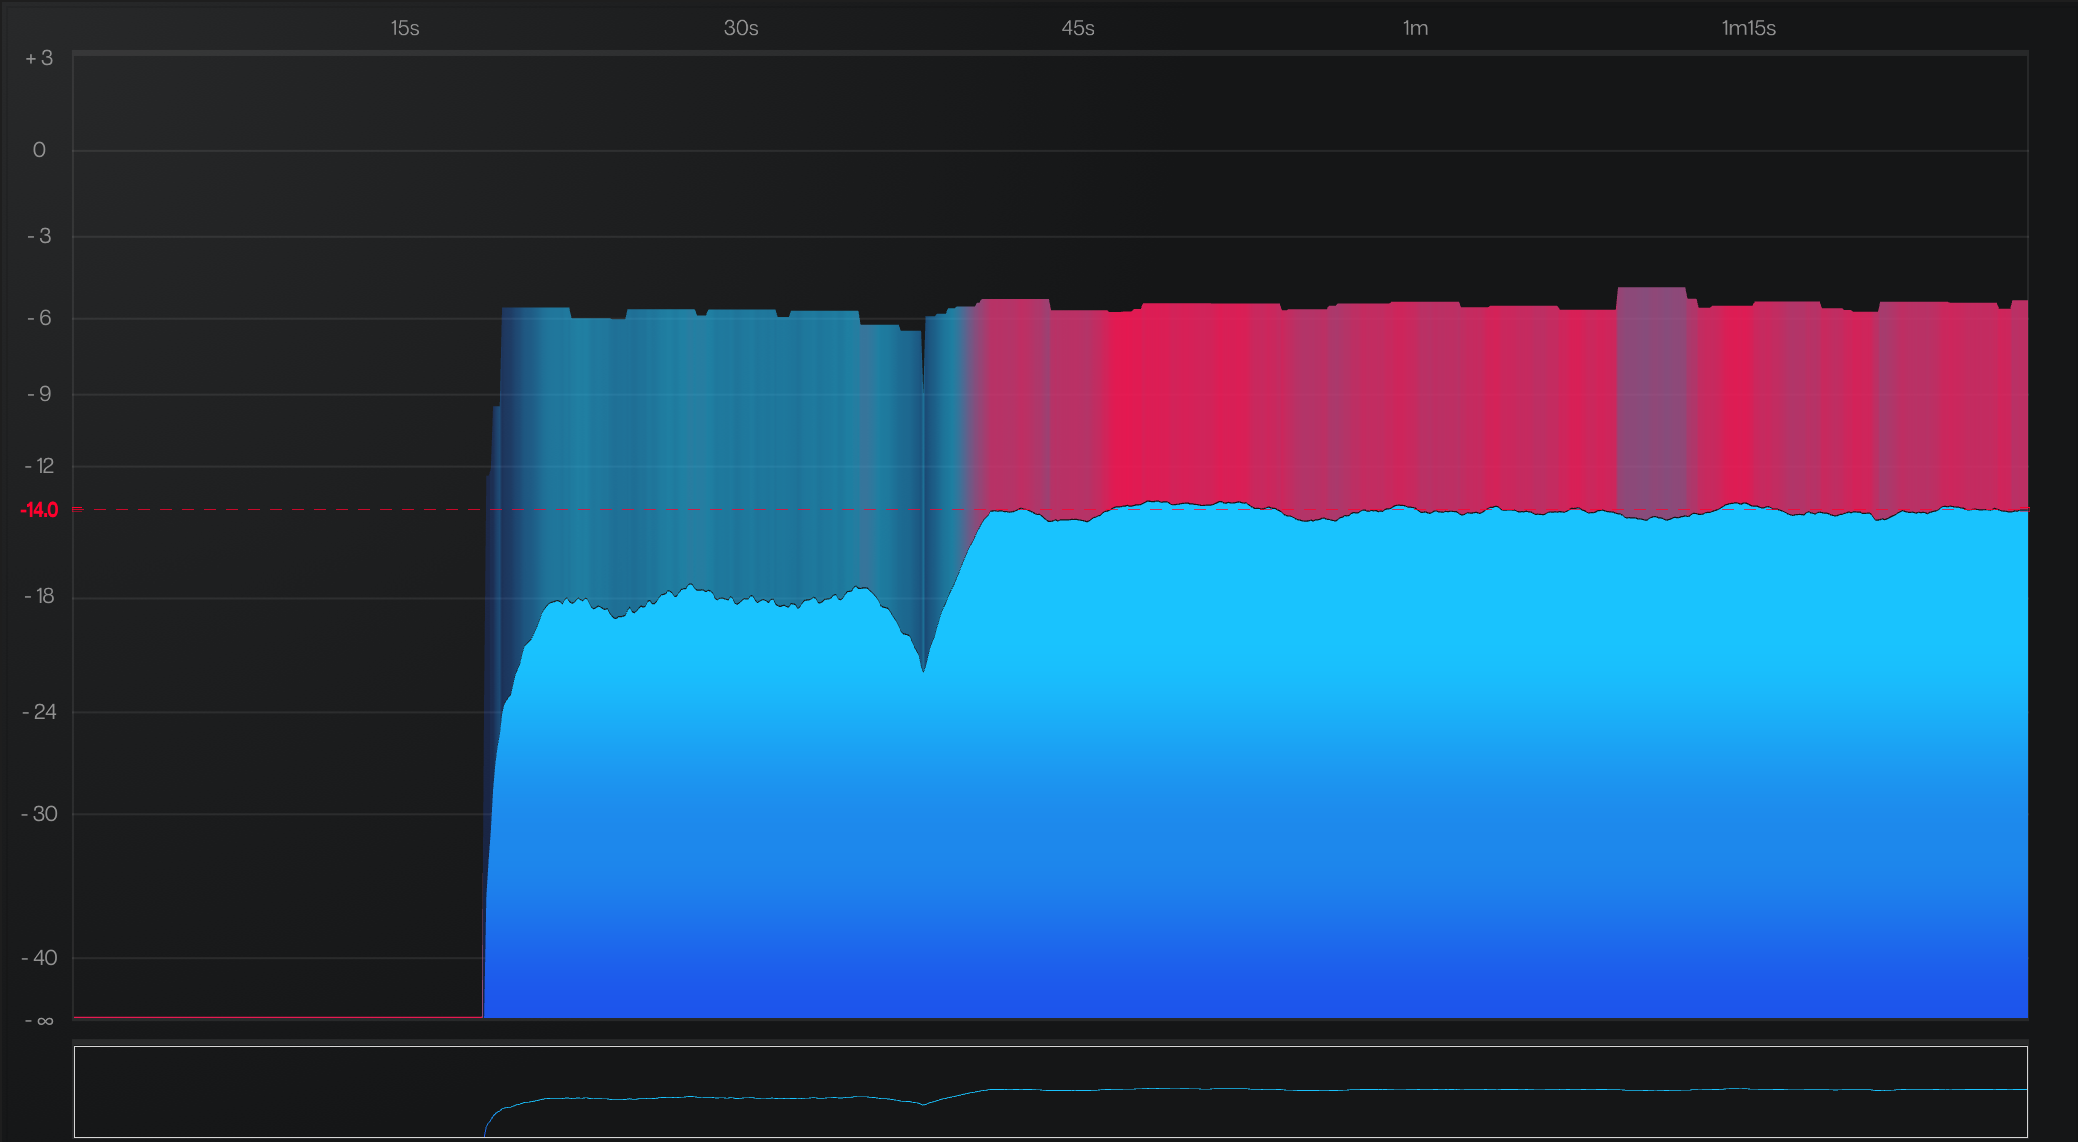
Task: Click the red -14.0 target level label
Action: 39,510
